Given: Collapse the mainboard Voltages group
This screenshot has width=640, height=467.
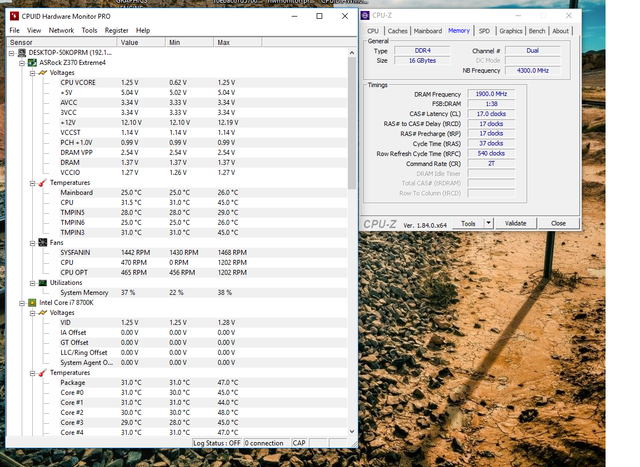Looking at the screenshot, I should point(32,73).
